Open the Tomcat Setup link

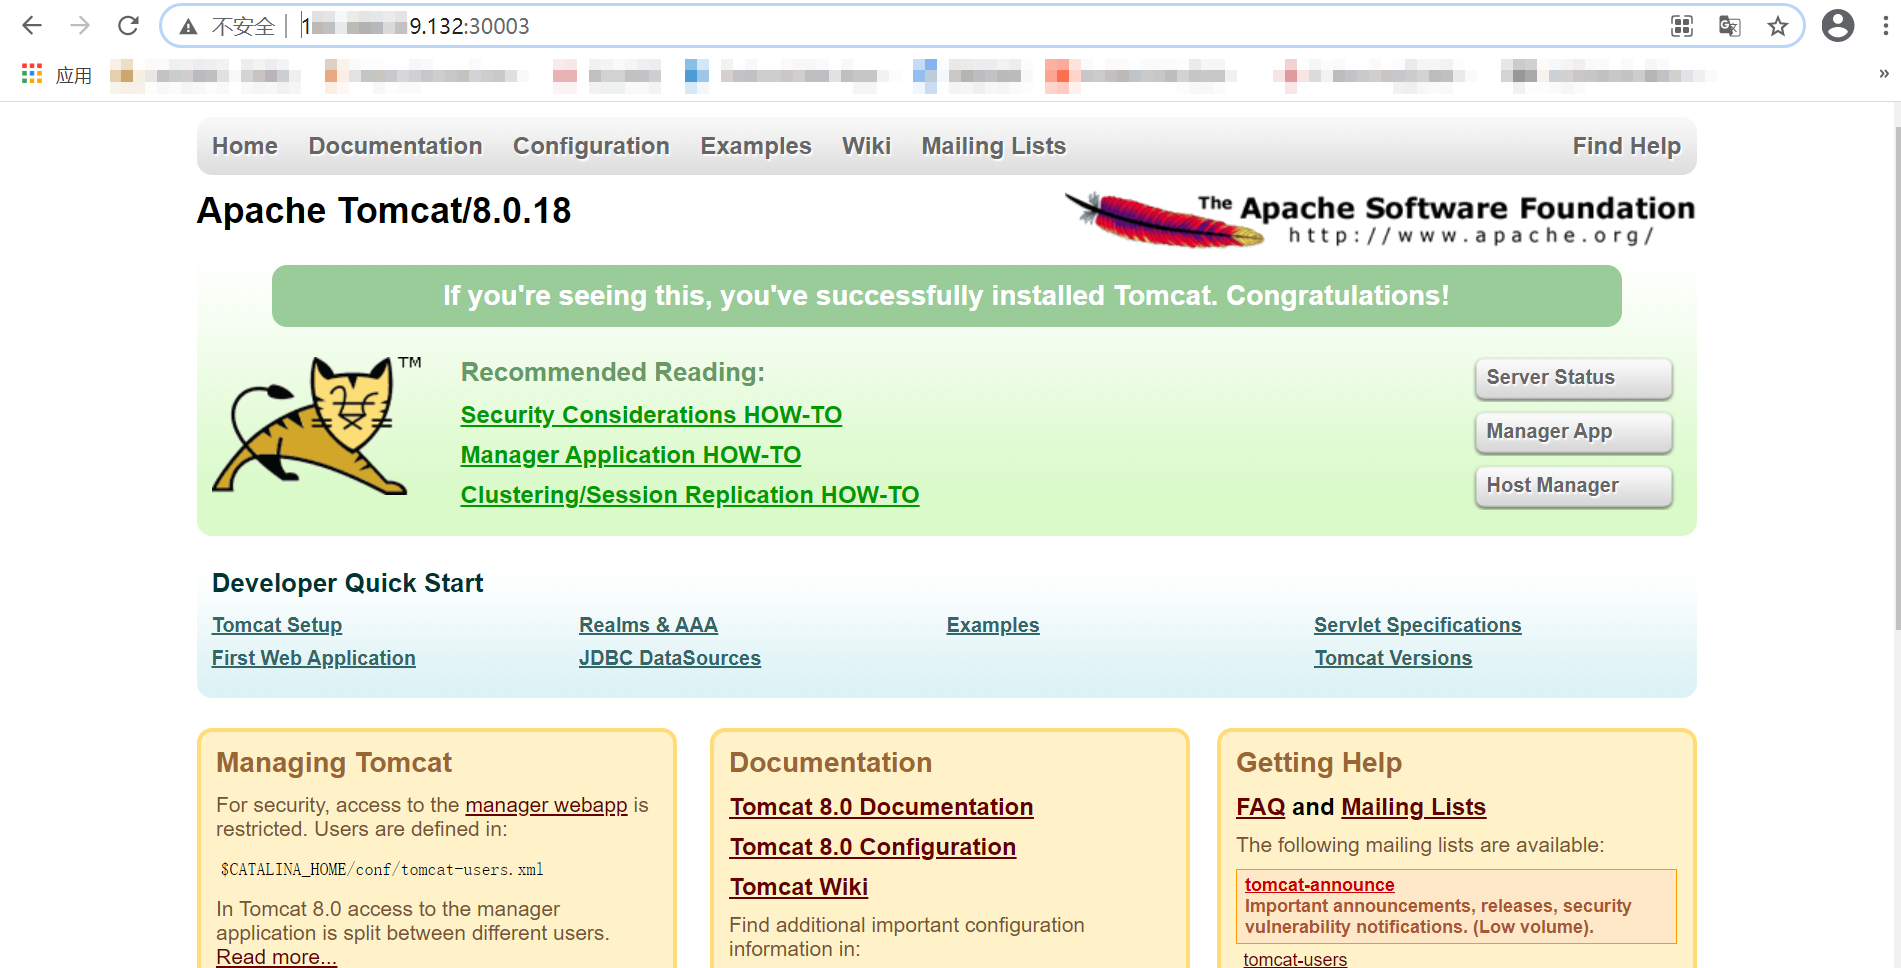click(x=277, y=625)
